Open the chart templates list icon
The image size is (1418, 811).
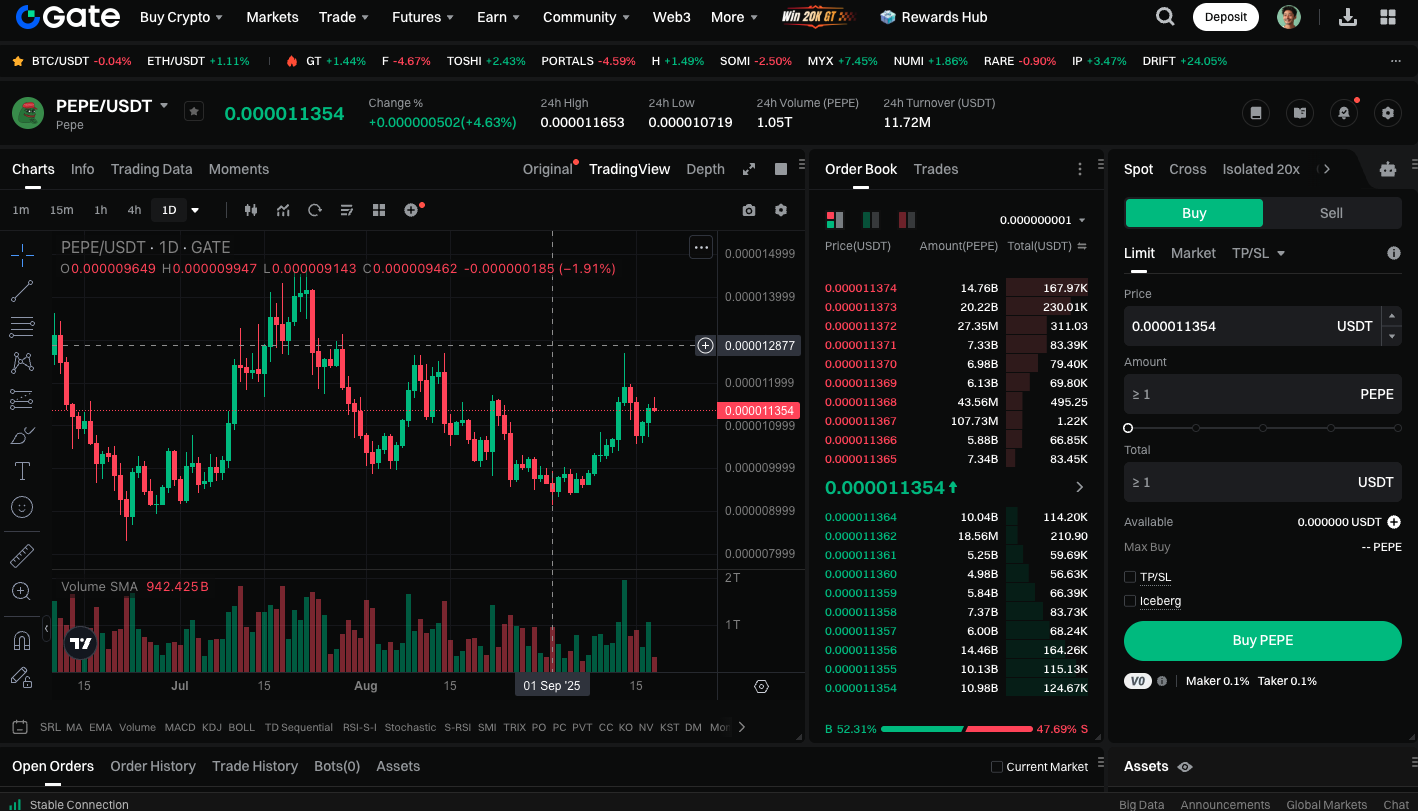pyautogui.click(x=347, y=210)
